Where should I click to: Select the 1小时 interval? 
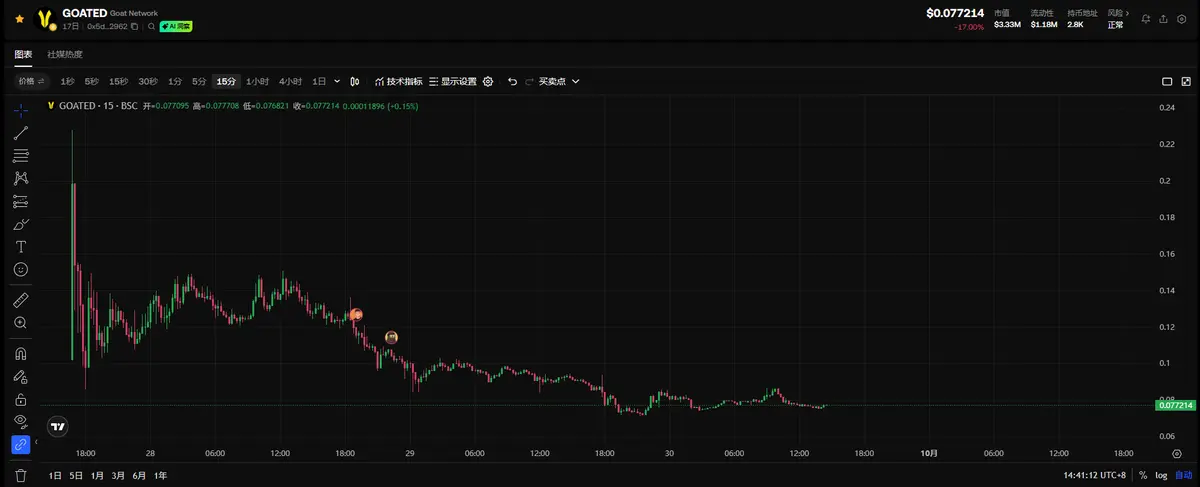(x=258, y=81)
